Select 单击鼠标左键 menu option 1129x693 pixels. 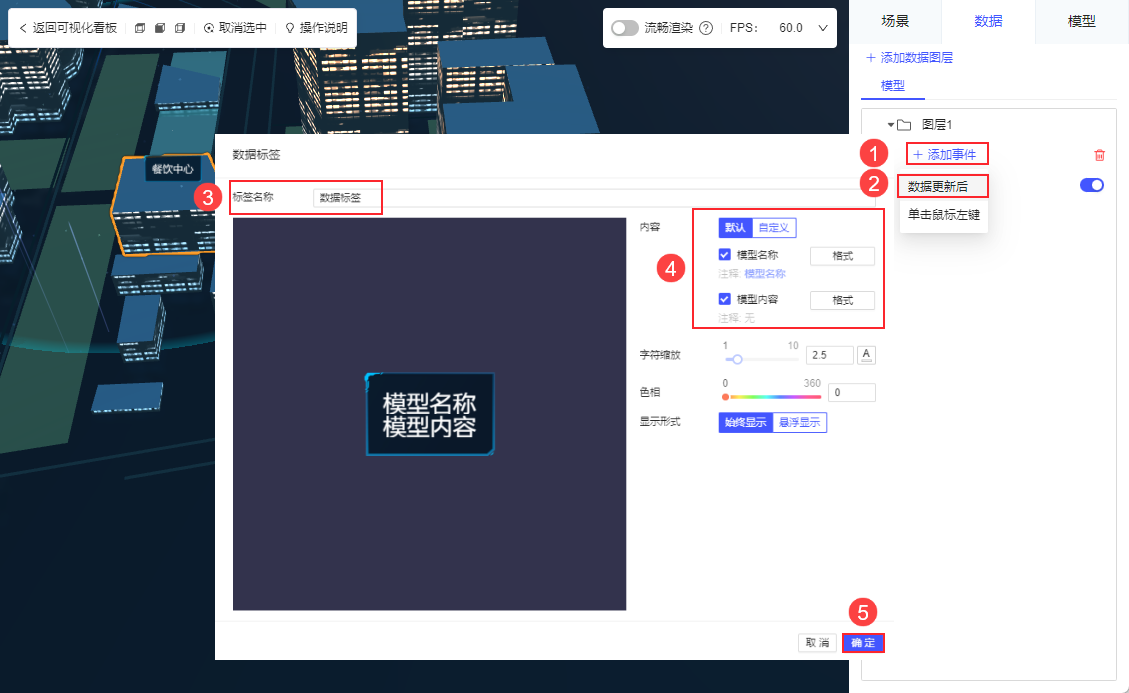[943, 215]
